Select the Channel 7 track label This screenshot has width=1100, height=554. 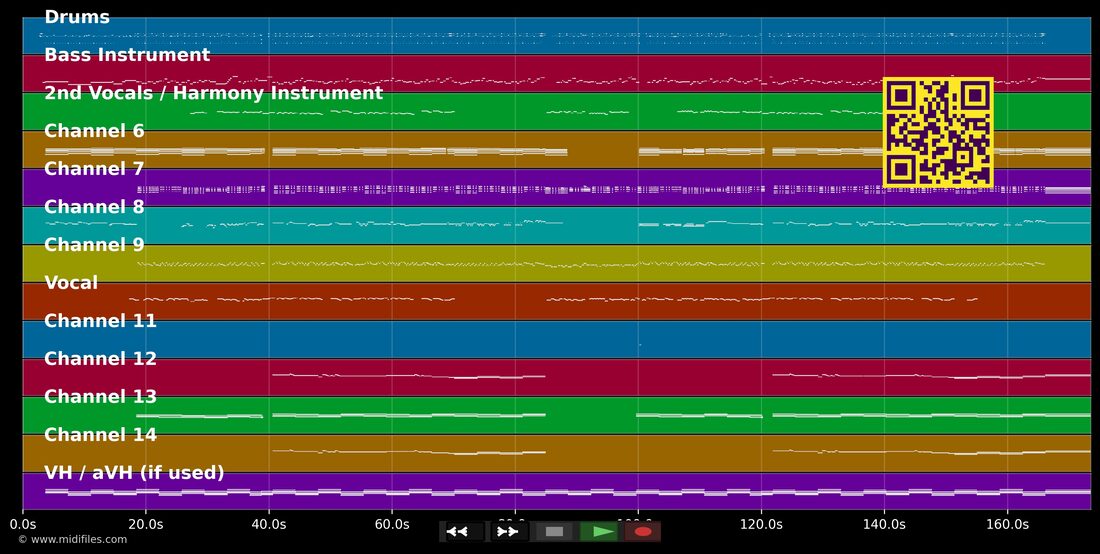click(x=94, y=168)
